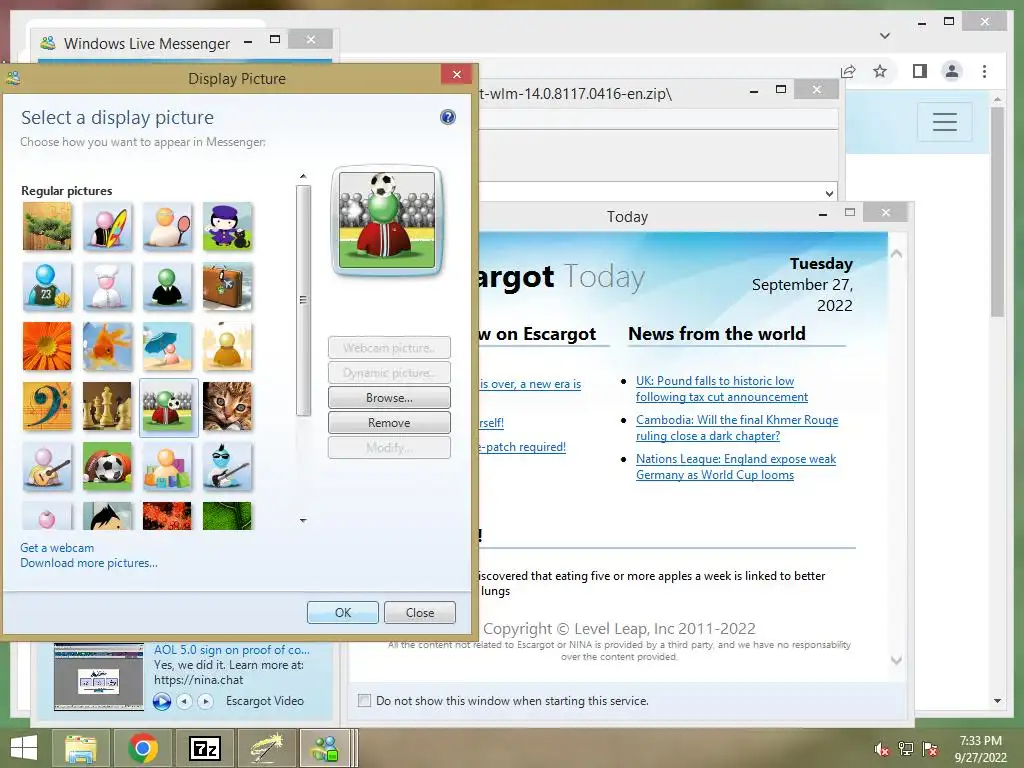Open Nations League England Germany article
This screenshot has width=1024, height=768.
pyautogui.click(x=736, y=467)
